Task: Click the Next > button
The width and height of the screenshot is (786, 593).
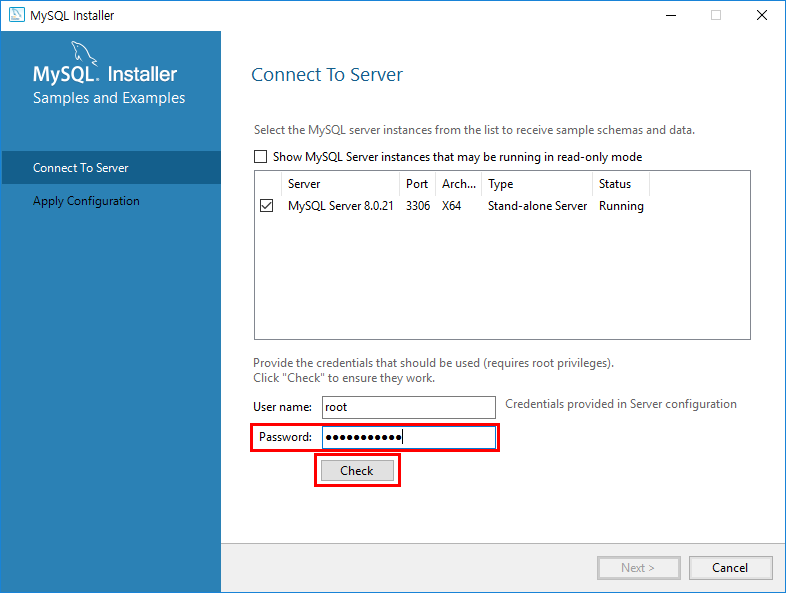Action: pyautogui.click(x=638, y=567)
